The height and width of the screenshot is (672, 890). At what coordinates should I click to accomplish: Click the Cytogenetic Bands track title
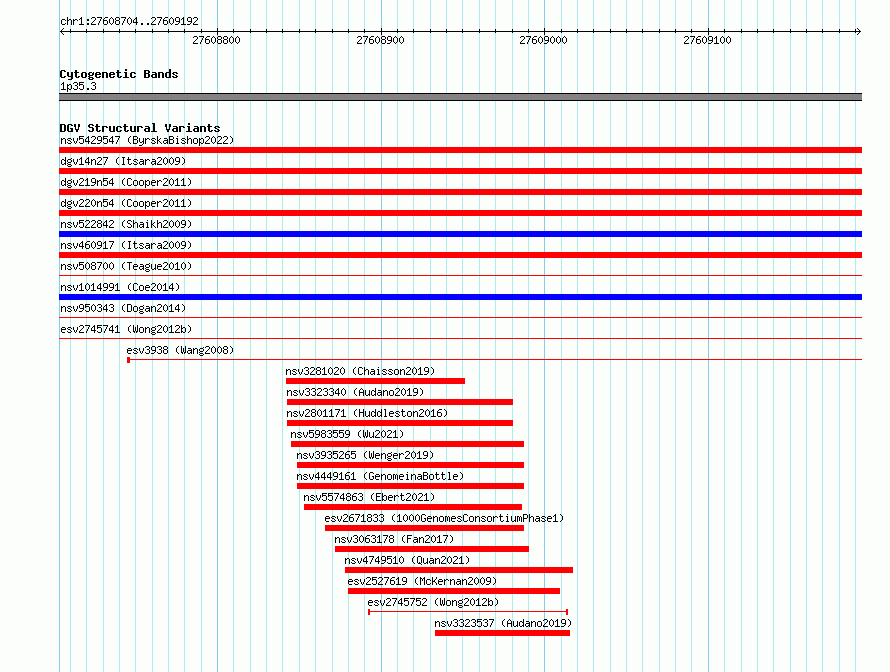[x=119, y=74]
